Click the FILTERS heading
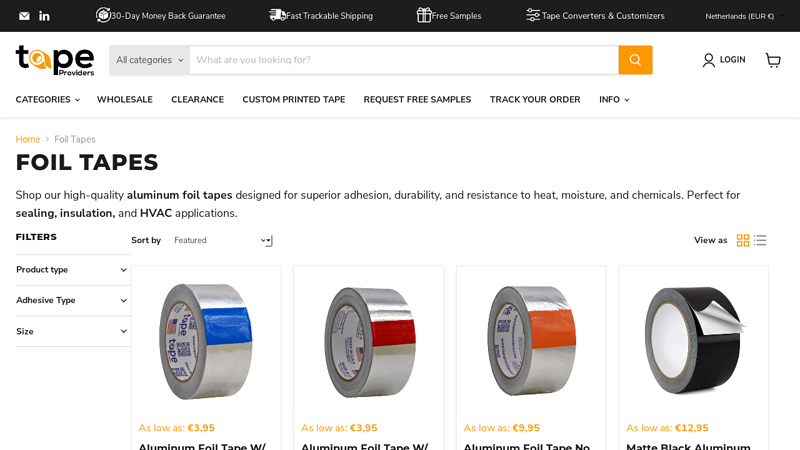800x450 pixels. 36,237
